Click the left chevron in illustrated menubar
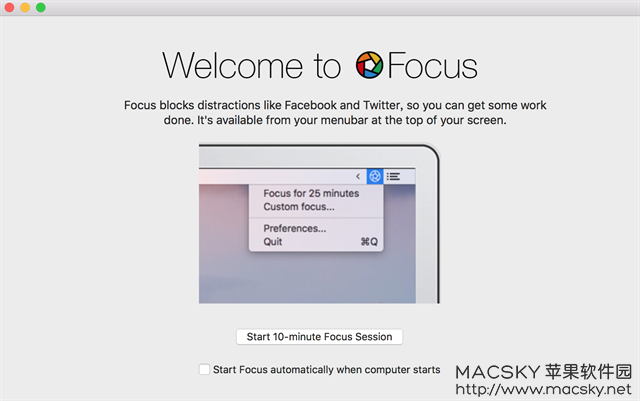This screenshot has width=640, height=401. 358,176
